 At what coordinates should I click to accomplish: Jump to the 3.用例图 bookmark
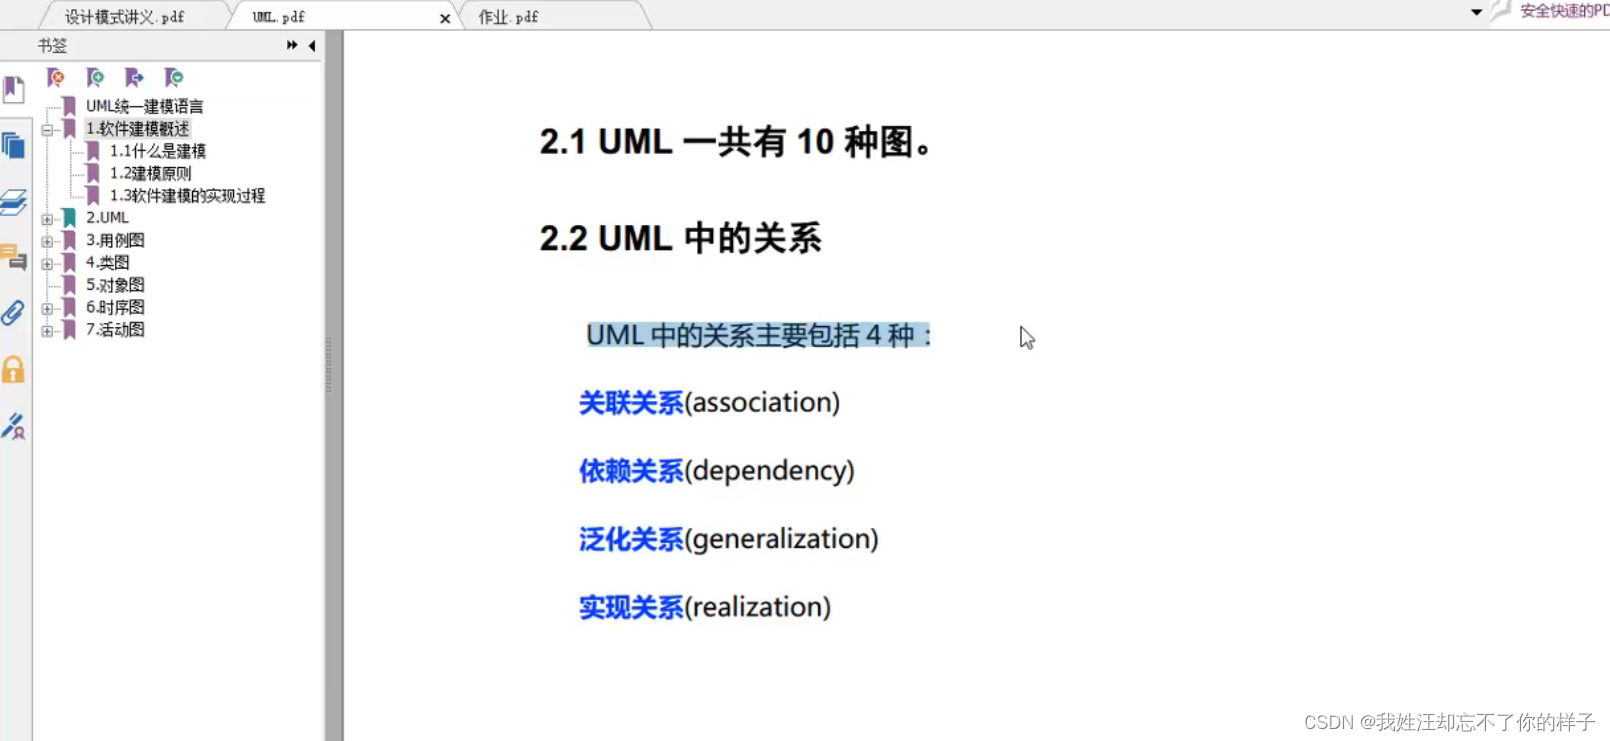click(x=115, y=240)
